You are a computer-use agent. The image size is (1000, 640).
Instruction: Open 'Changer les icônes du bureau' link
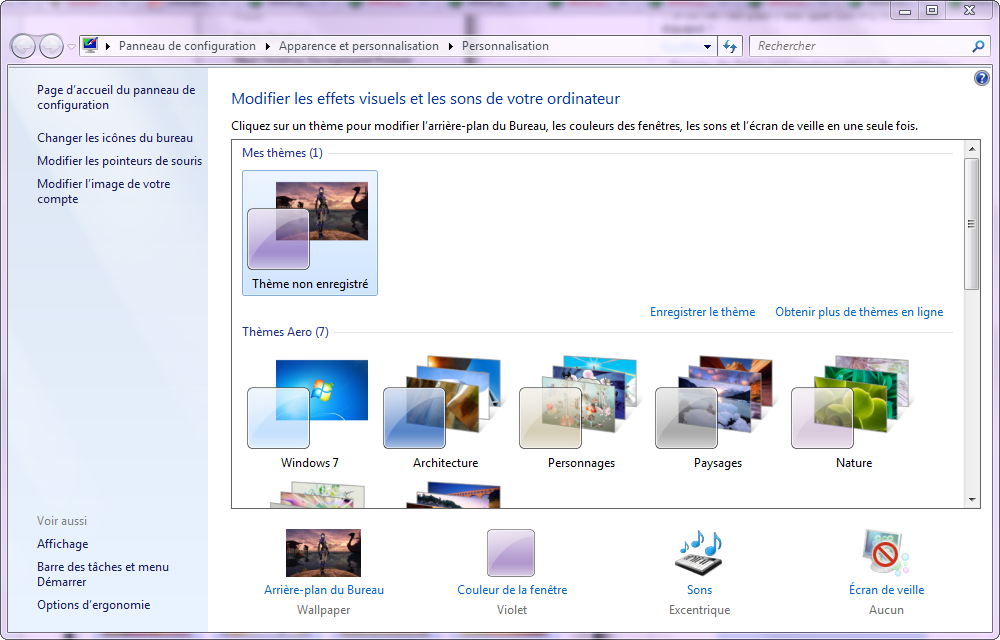click(115, 138)
